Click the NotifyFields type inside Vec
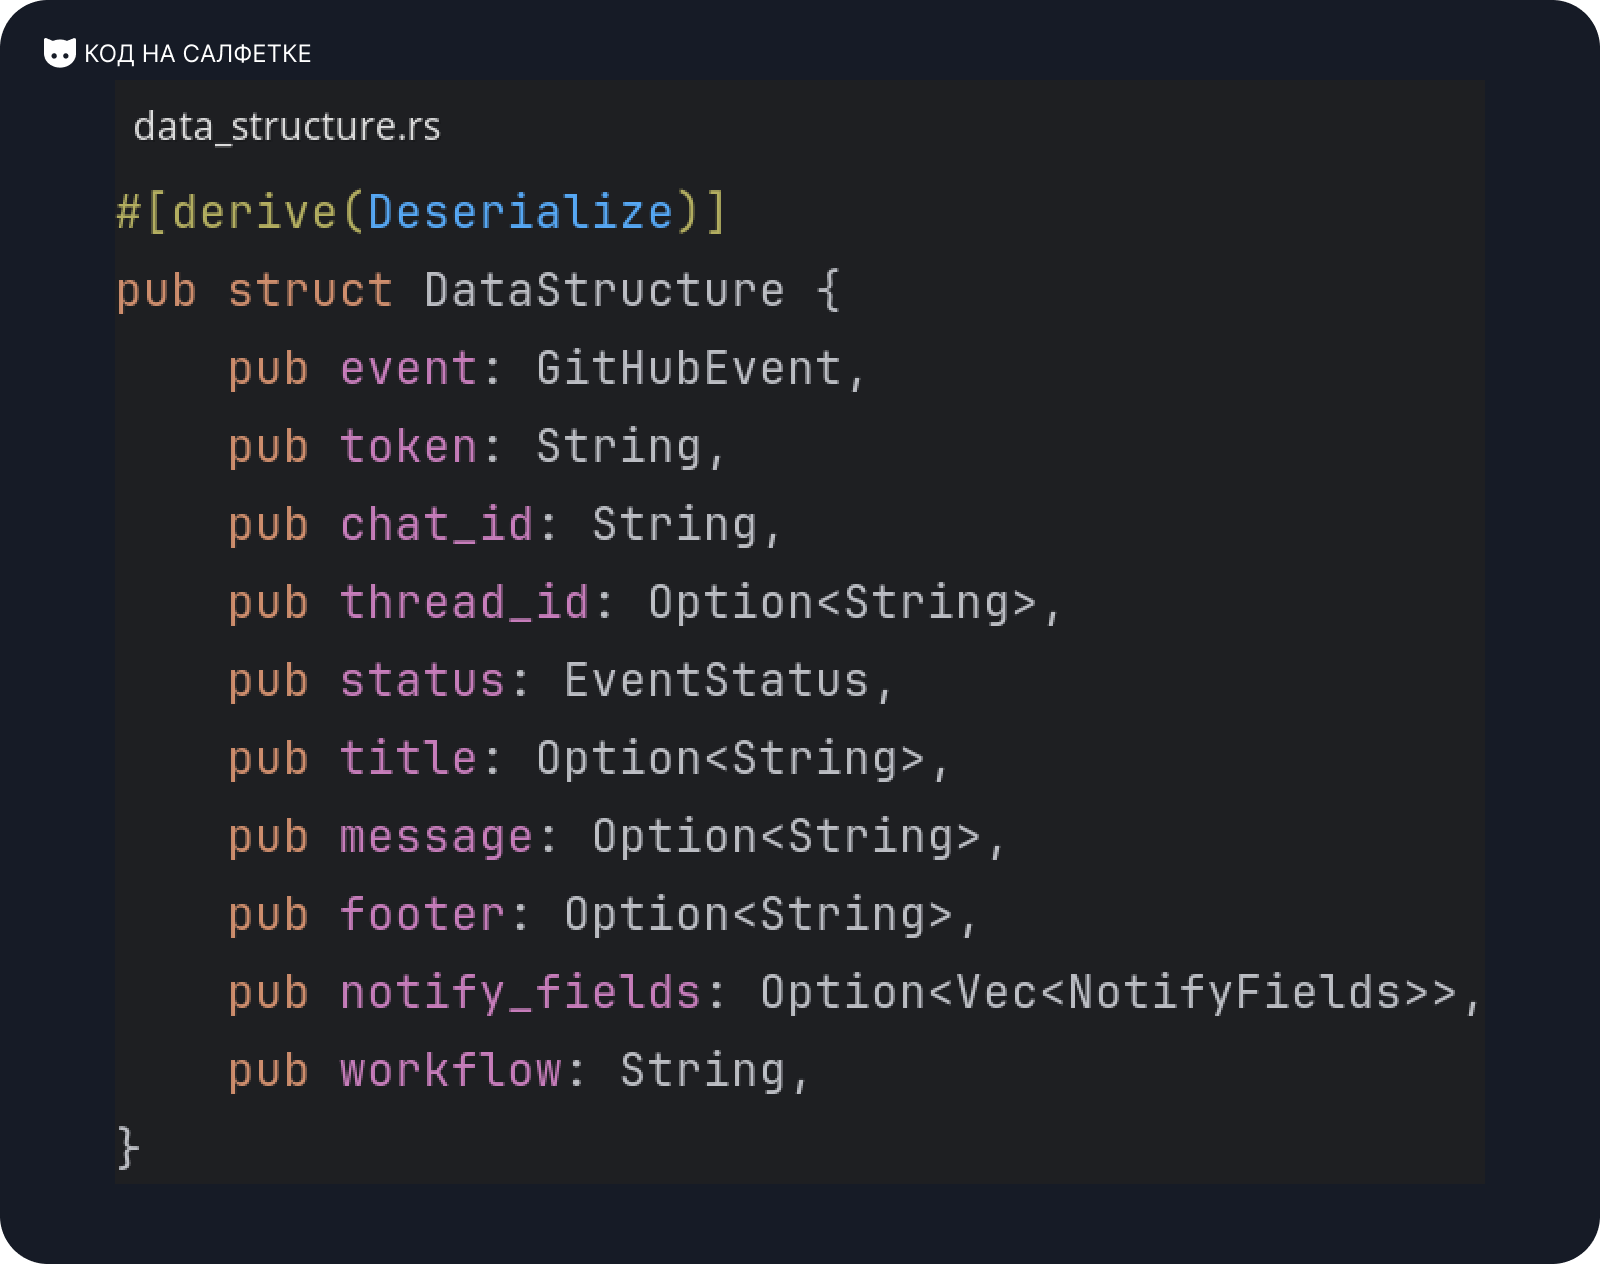1600x1264 pixels. tap(1235, 992)
